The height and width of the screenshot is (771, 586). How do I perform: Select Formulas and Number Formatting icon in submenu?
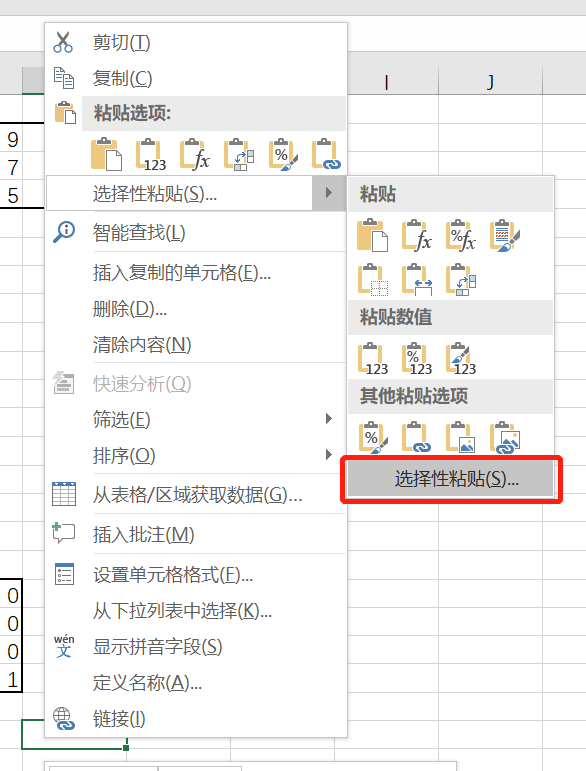[461, 236]
